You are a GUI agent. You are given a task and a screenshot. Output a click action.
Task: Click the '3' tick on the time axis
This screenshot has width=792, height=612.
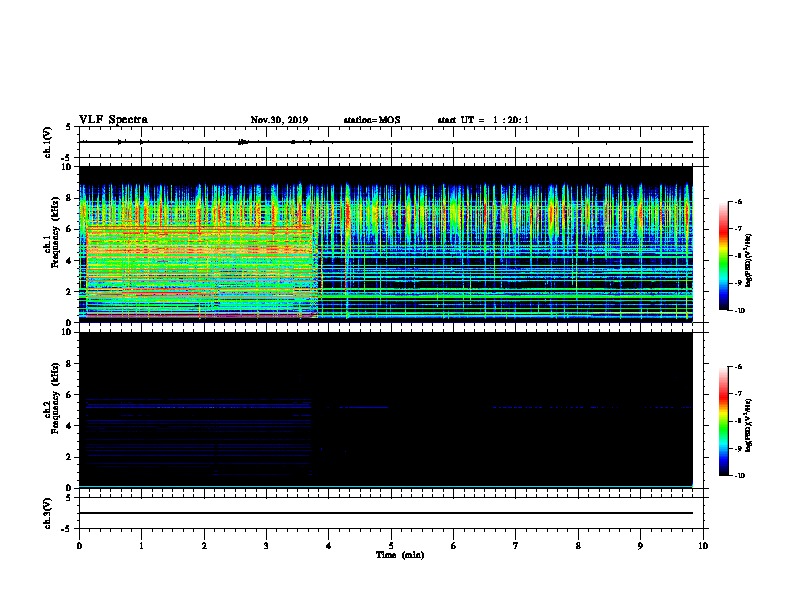coord(266,546)
